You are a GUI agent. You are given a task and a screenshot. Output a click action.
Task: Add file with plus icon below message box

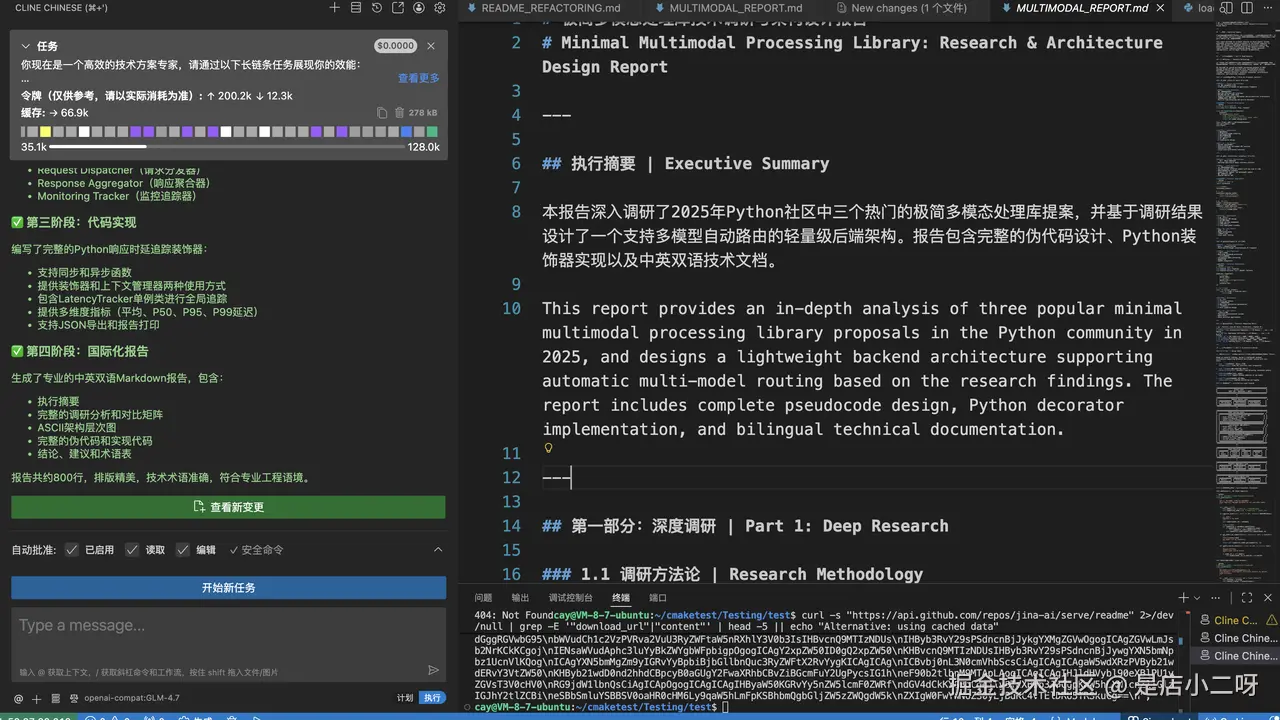pos(36,698)
